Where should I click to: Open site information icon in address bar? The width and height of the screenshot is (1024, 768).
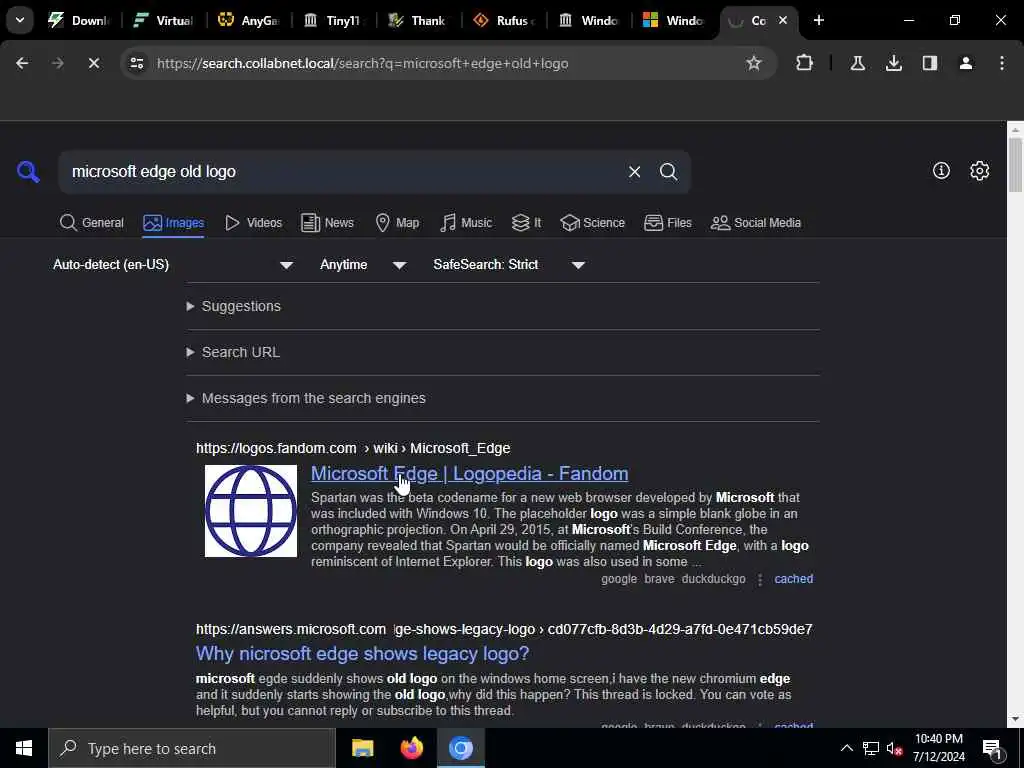click(x=136, y=63)
